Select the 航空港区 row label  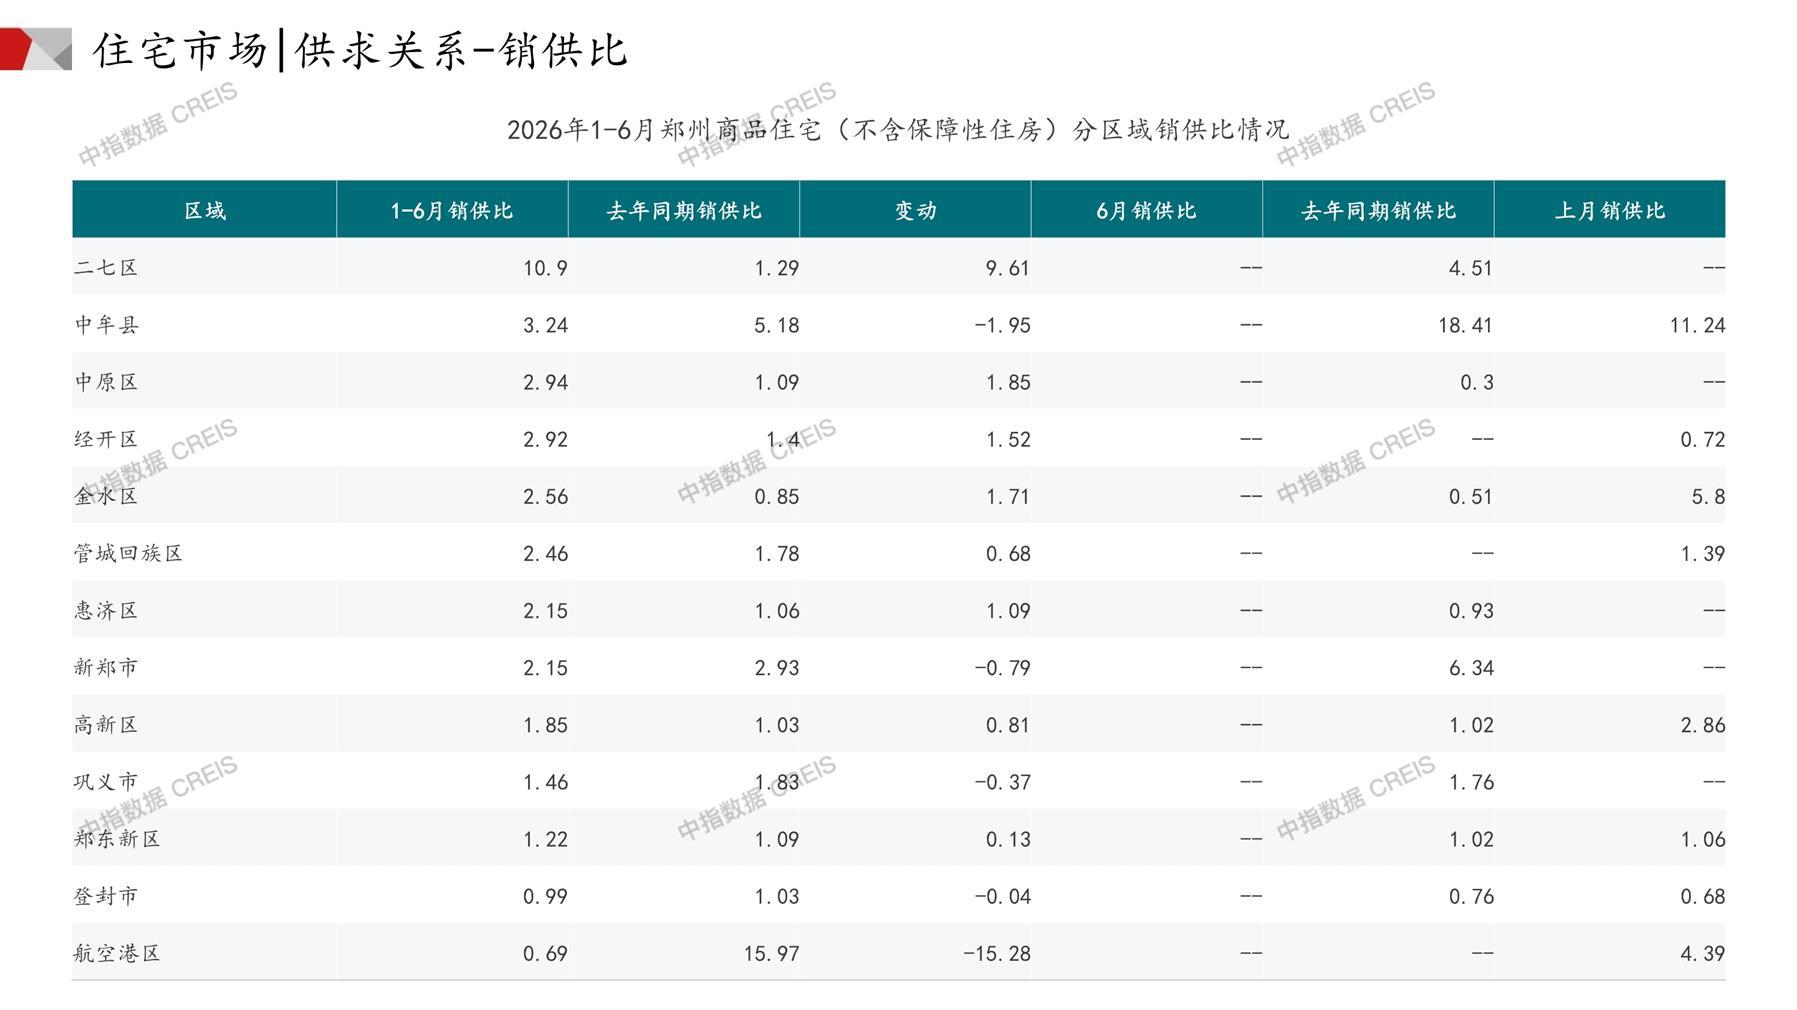117,953
